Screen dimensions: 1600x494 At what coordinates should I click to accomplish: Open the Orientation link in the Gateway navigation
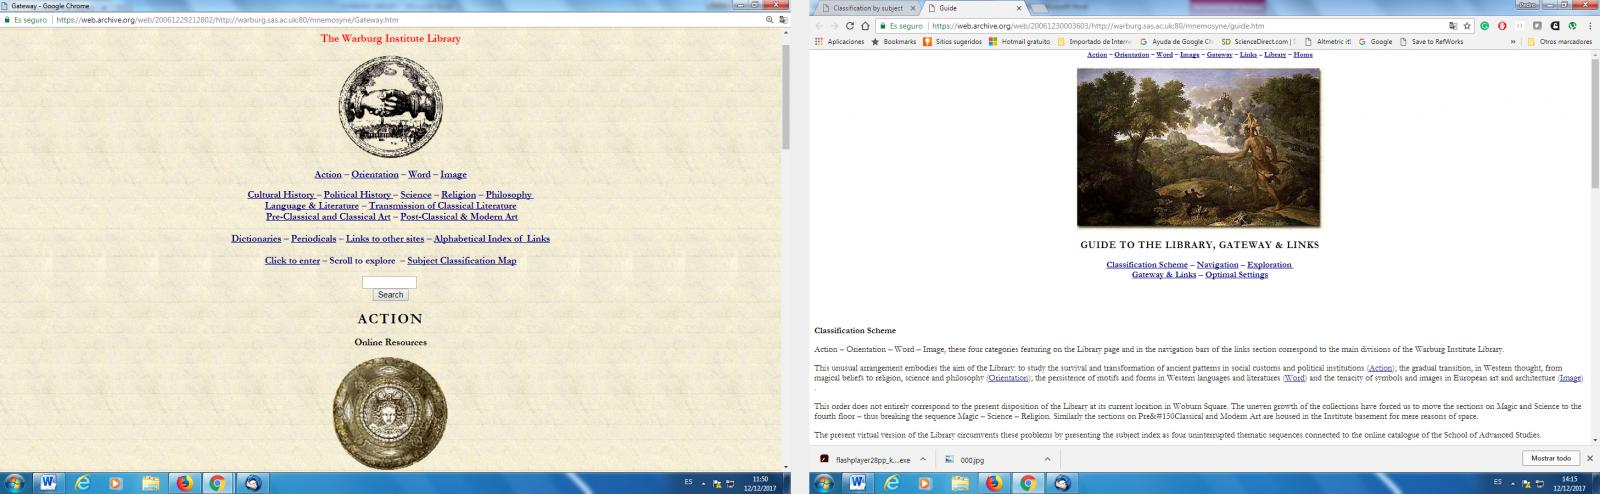pos(375,174)
